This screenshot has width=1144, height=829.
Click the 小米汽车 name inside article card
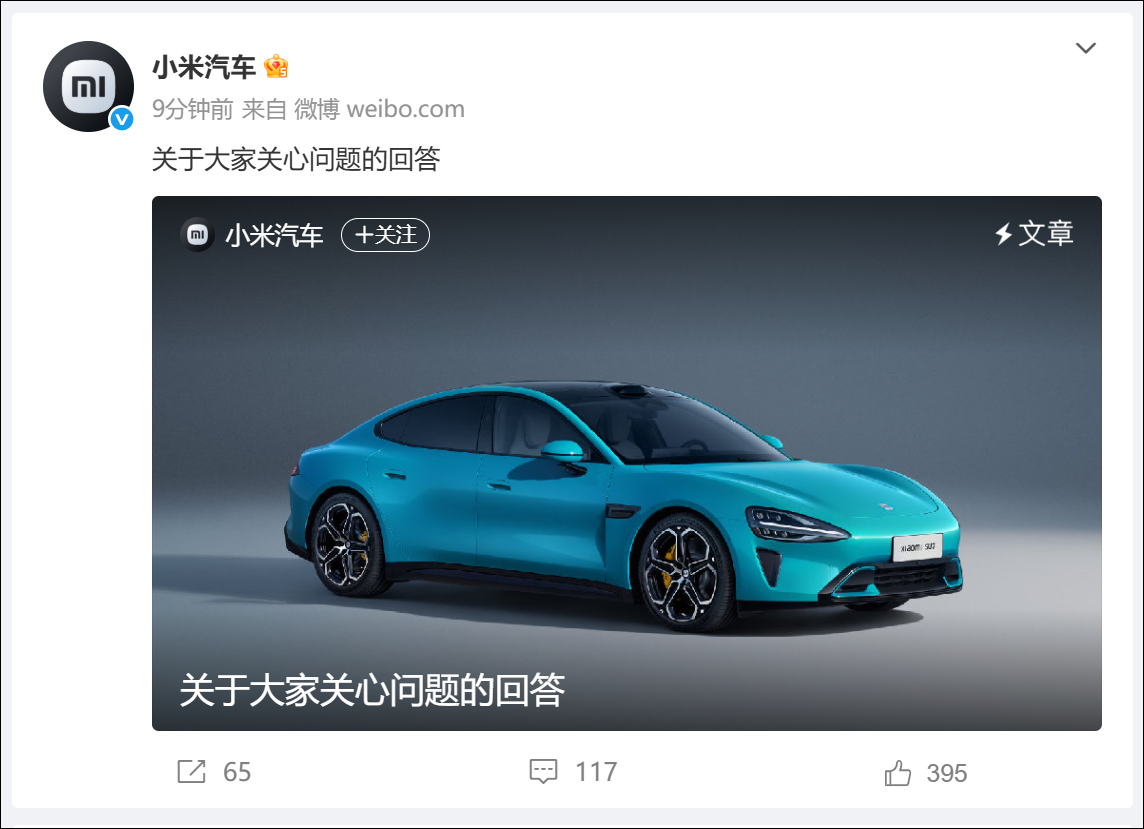[x=274, y=235]
